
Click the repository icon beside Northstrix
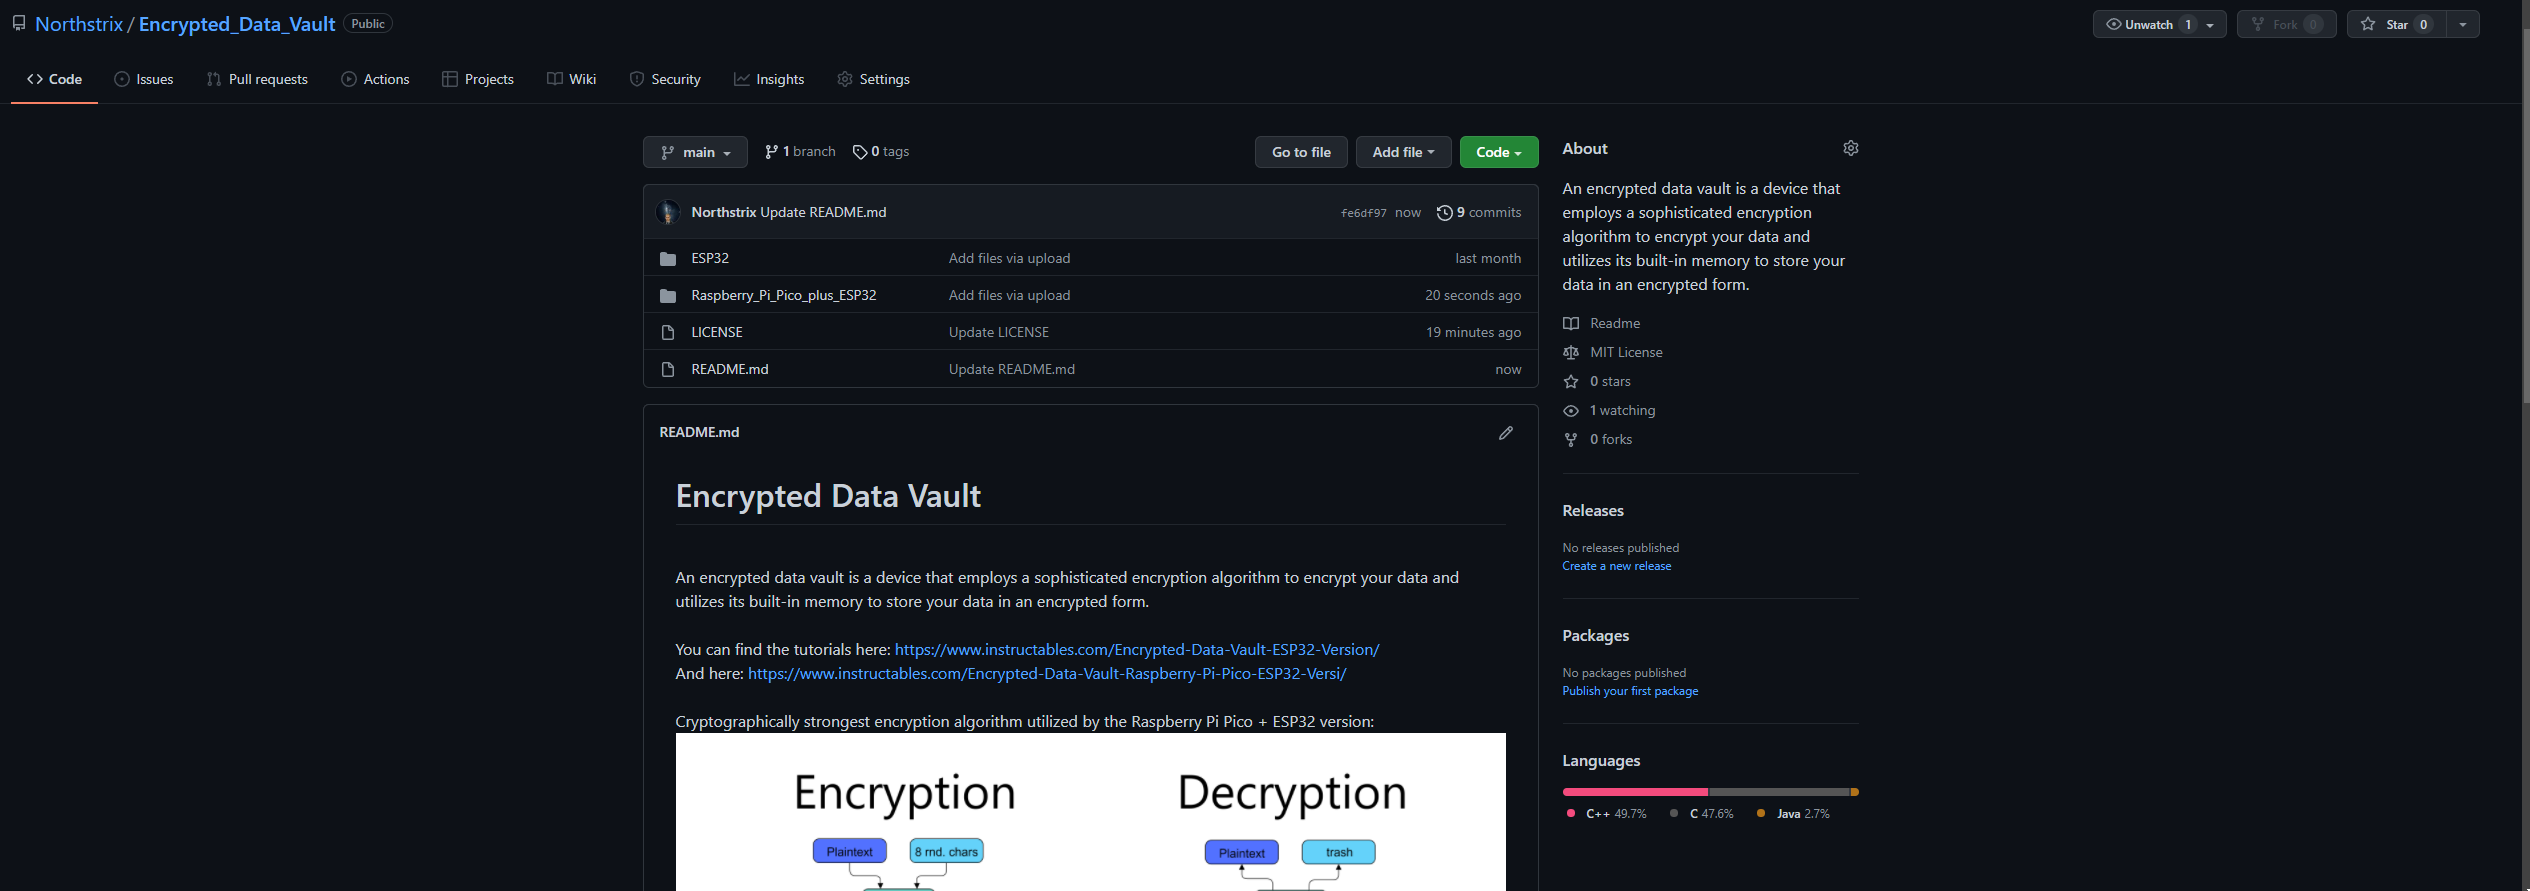pos(19,23)
